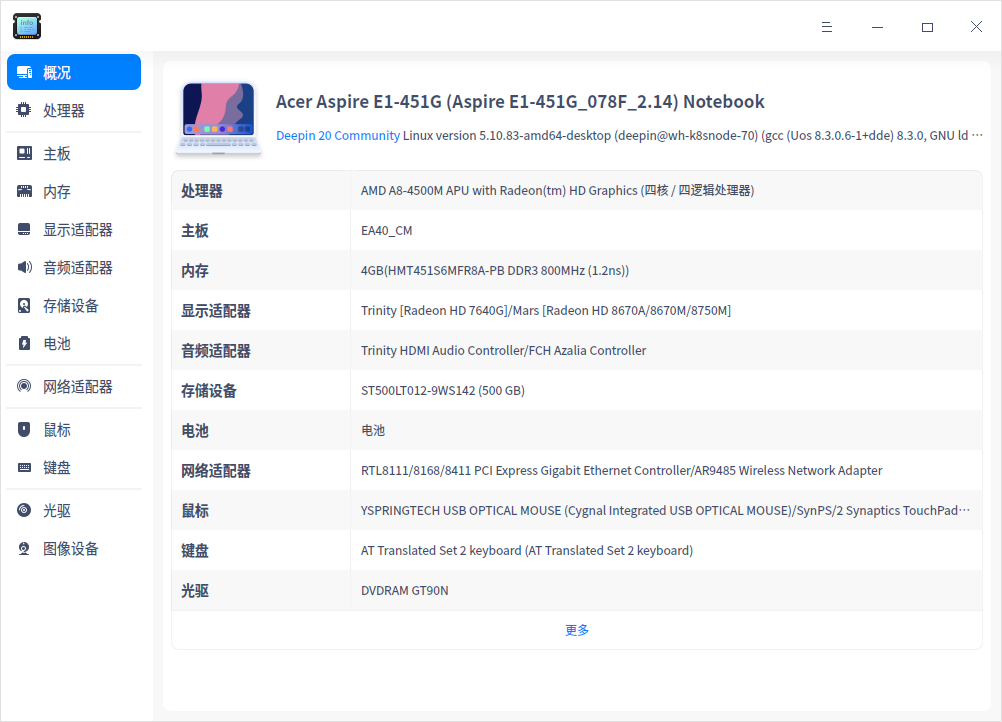1002x722 pixels.
Task: Switch to the 概况 (Overview) tab
Action: click(x=60, y=71)
